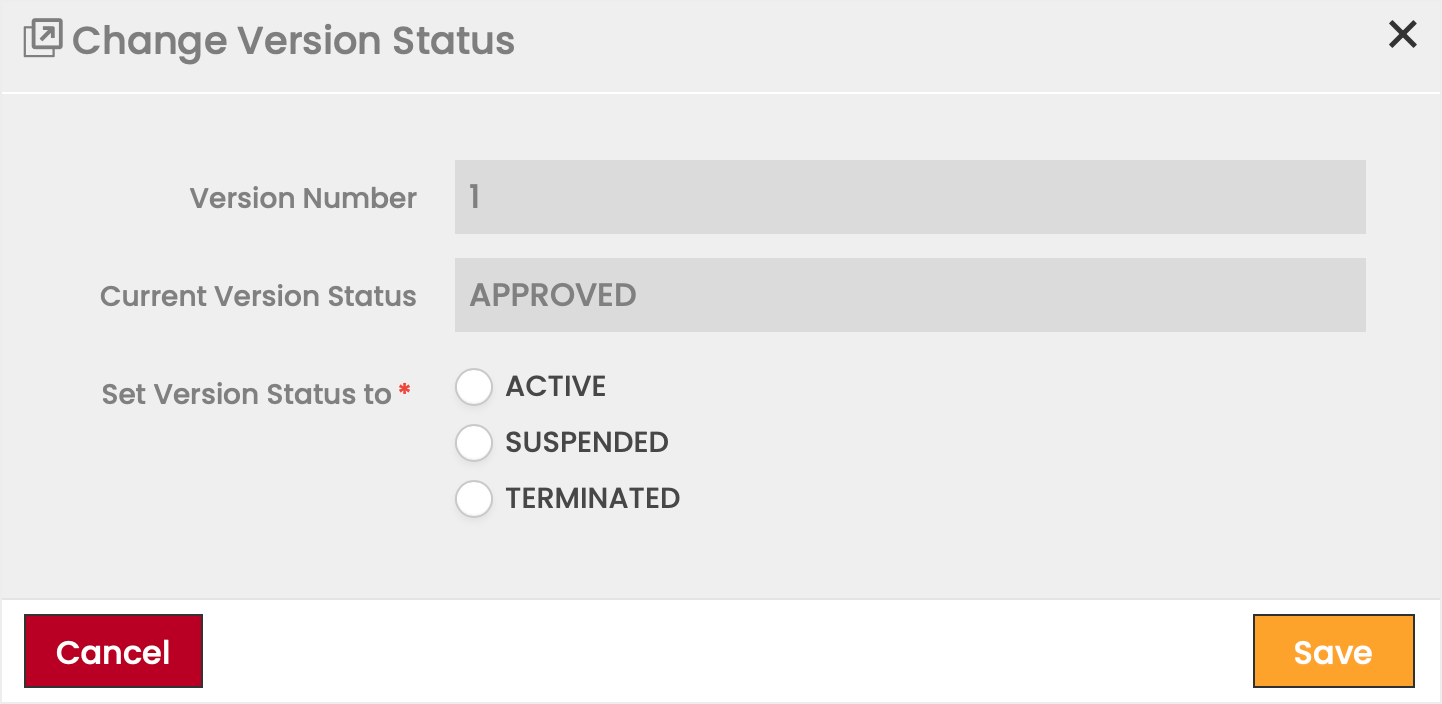Click the red required-field asterisk
1442x704 pixels.
pos(405,391)
